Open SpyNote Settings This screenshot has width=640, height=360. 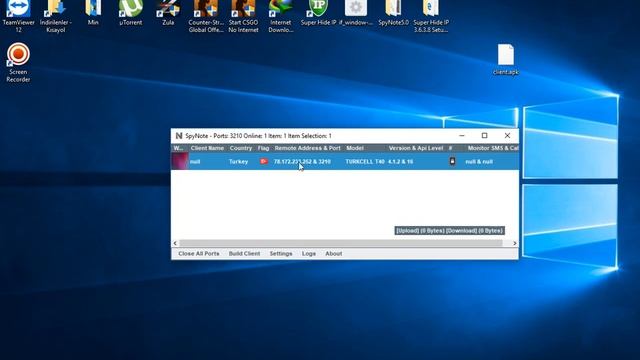pyautogui.click(x=281, y=254)
